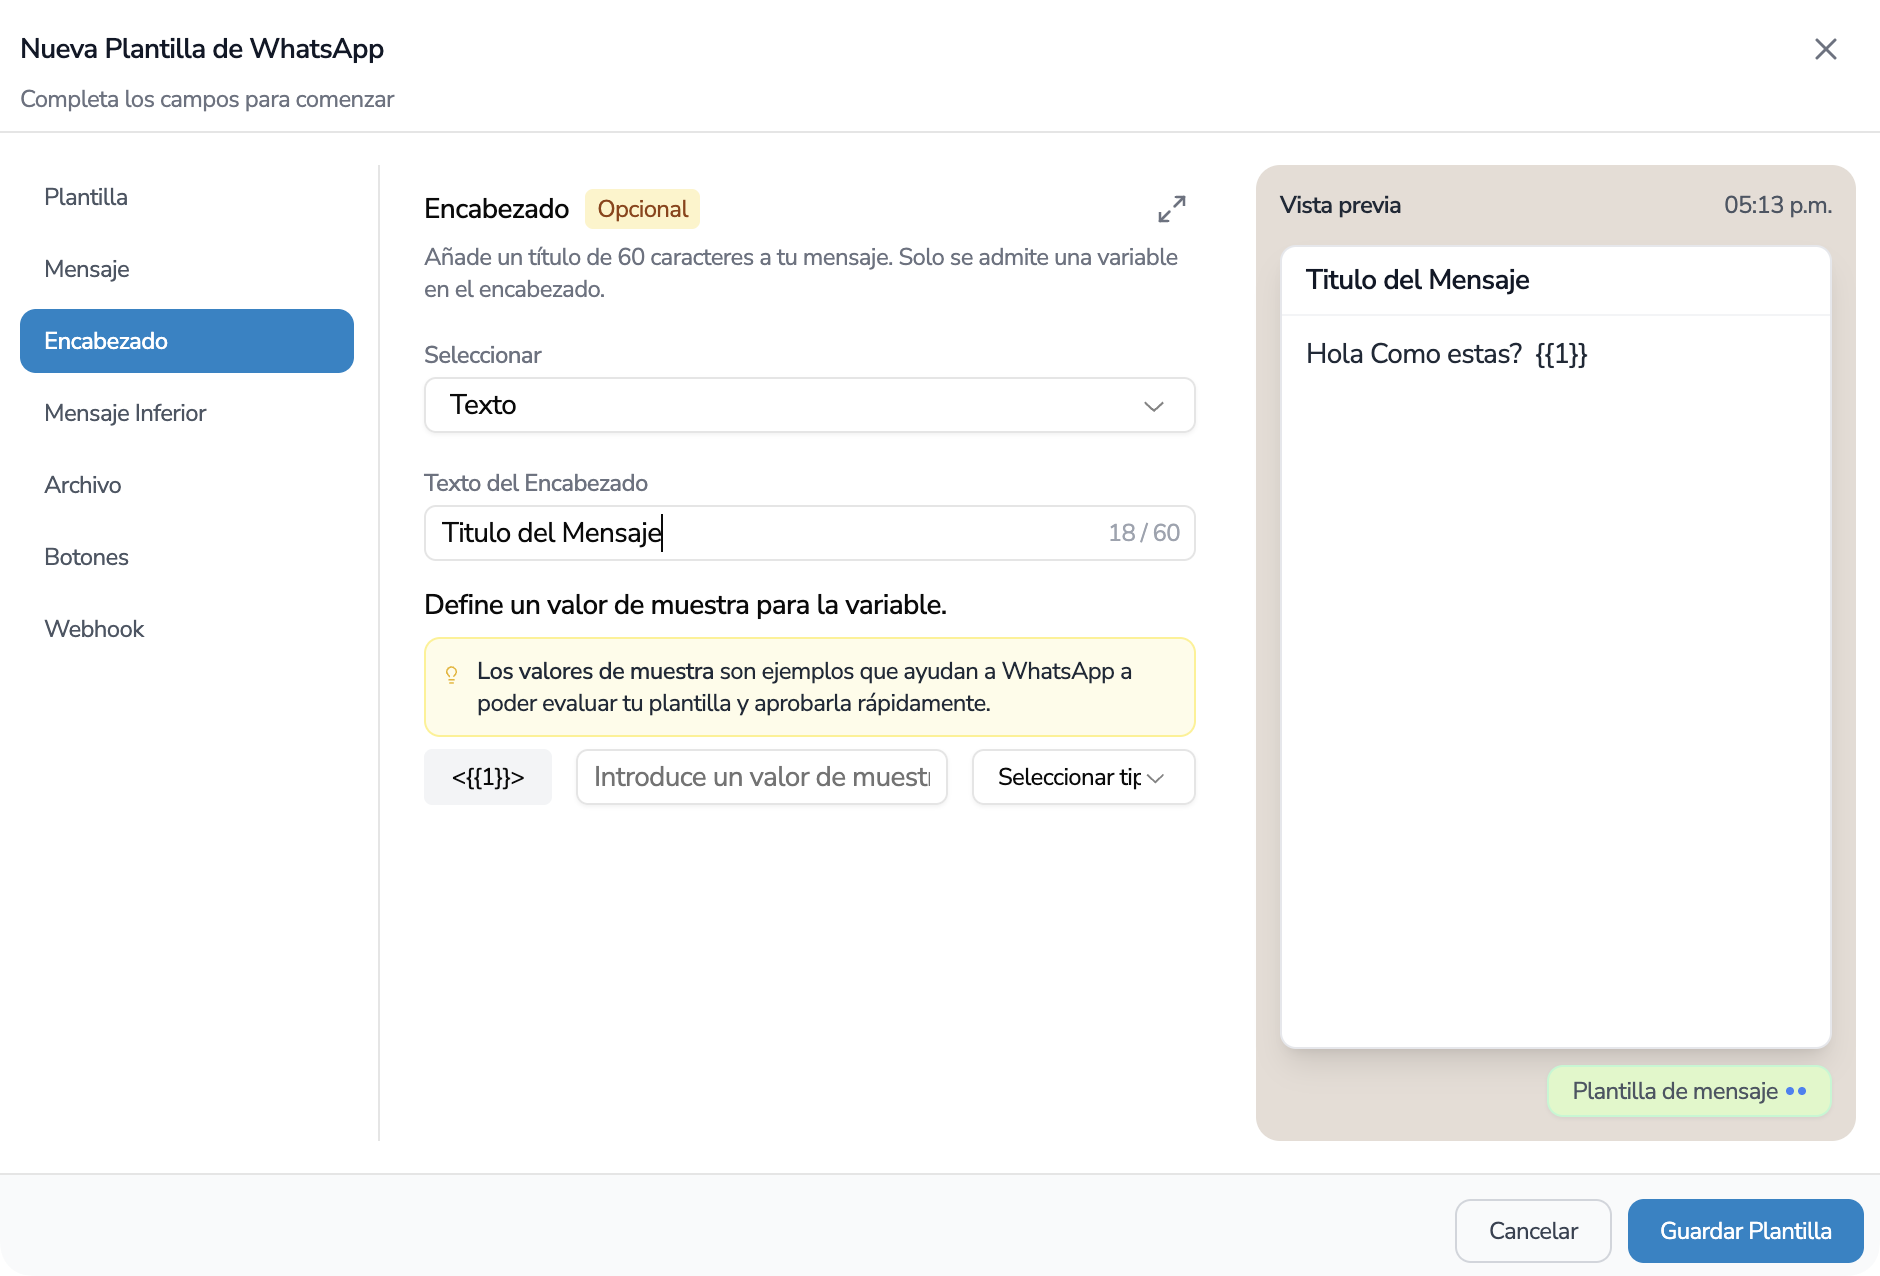Image resolution: width=1880 pixels, height=1276 pixels.
Task: Click the Seleccionar label above dropdown
Action: [x=482, y=355]
